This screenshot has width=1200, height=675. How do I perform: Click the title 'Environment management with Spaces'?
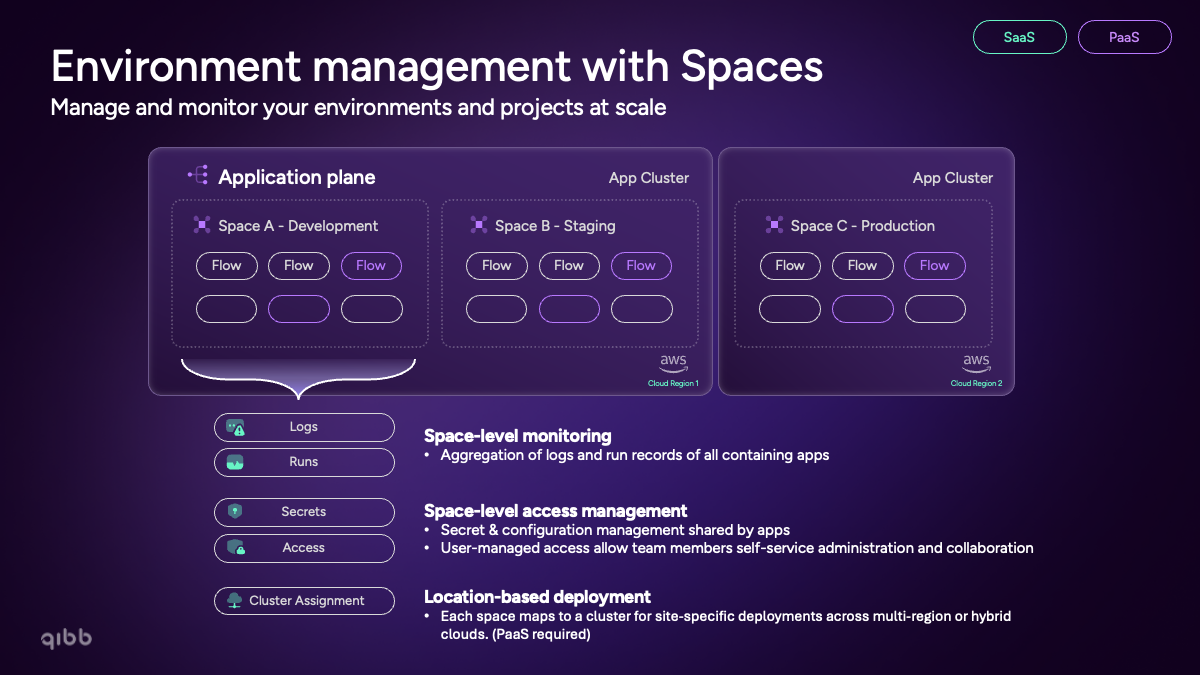pyautogui.click(x=437, y=66)
